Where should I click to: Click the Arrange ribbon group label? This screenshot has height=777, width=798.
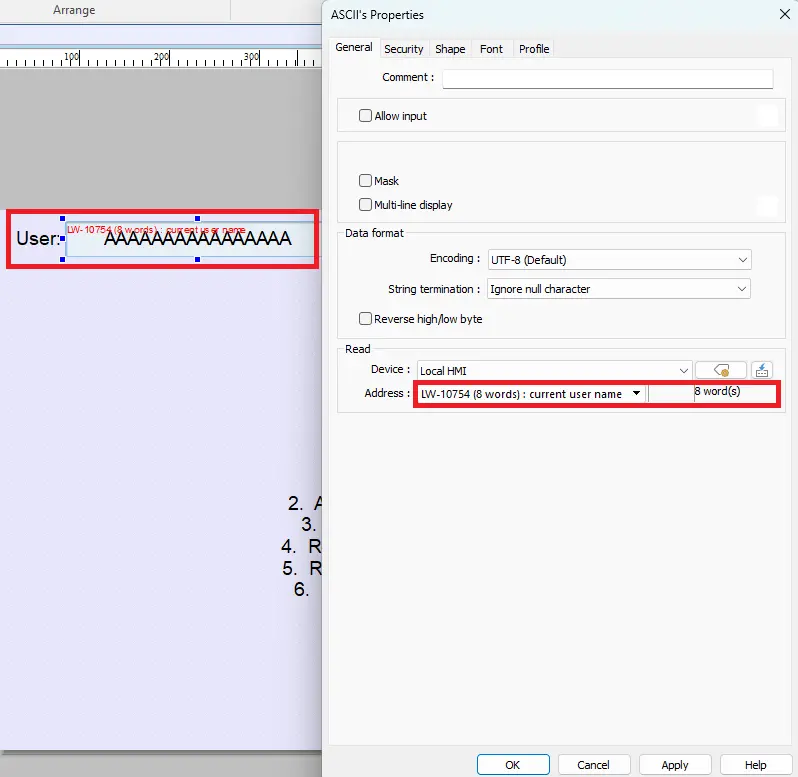[x=74, y=10]
